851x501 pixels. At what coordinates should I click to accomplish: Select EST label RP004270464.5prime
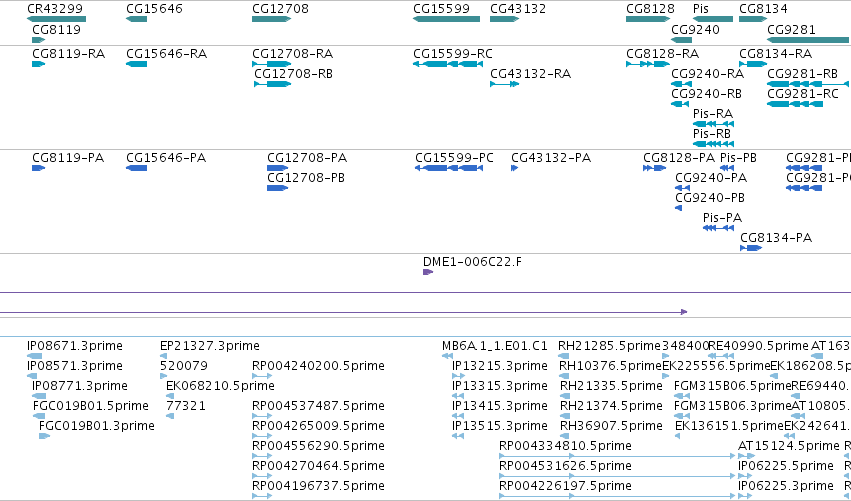point(318,466)
